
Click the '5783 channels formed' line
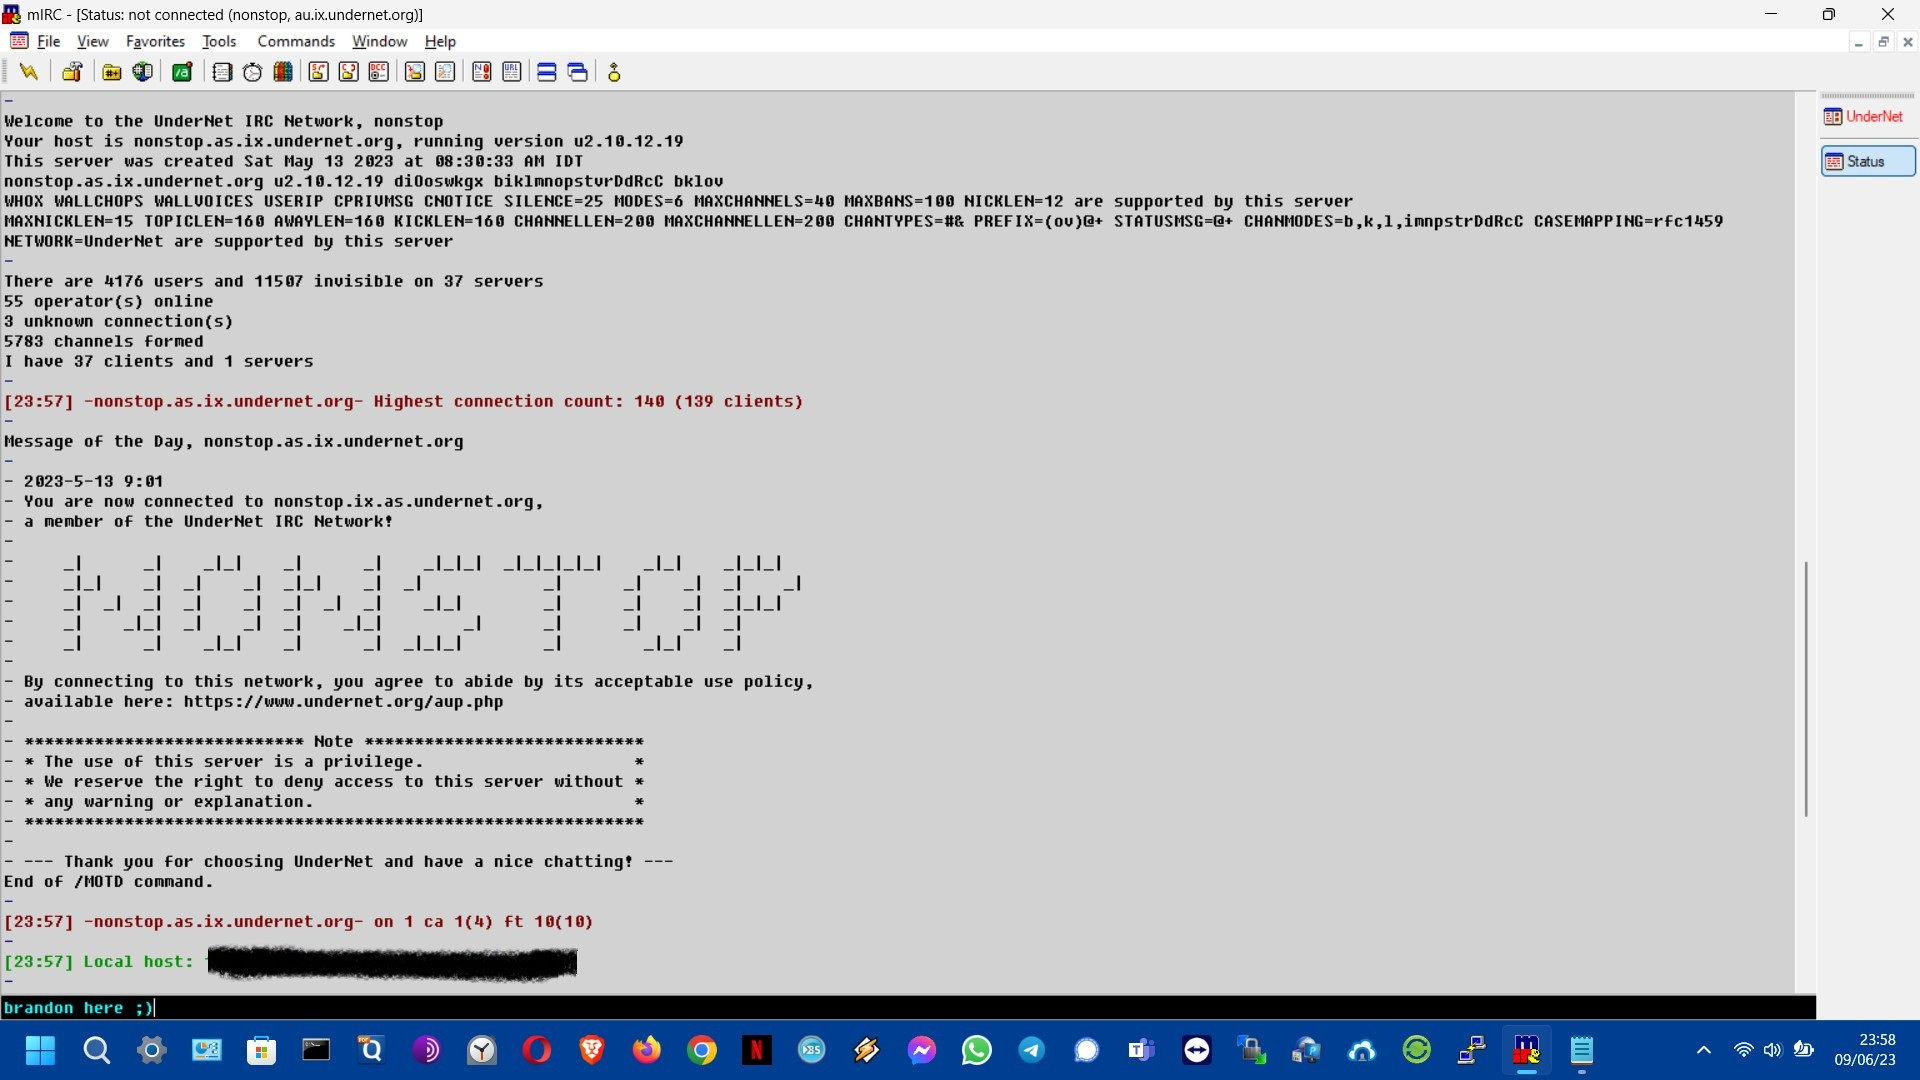click(103, 342)
